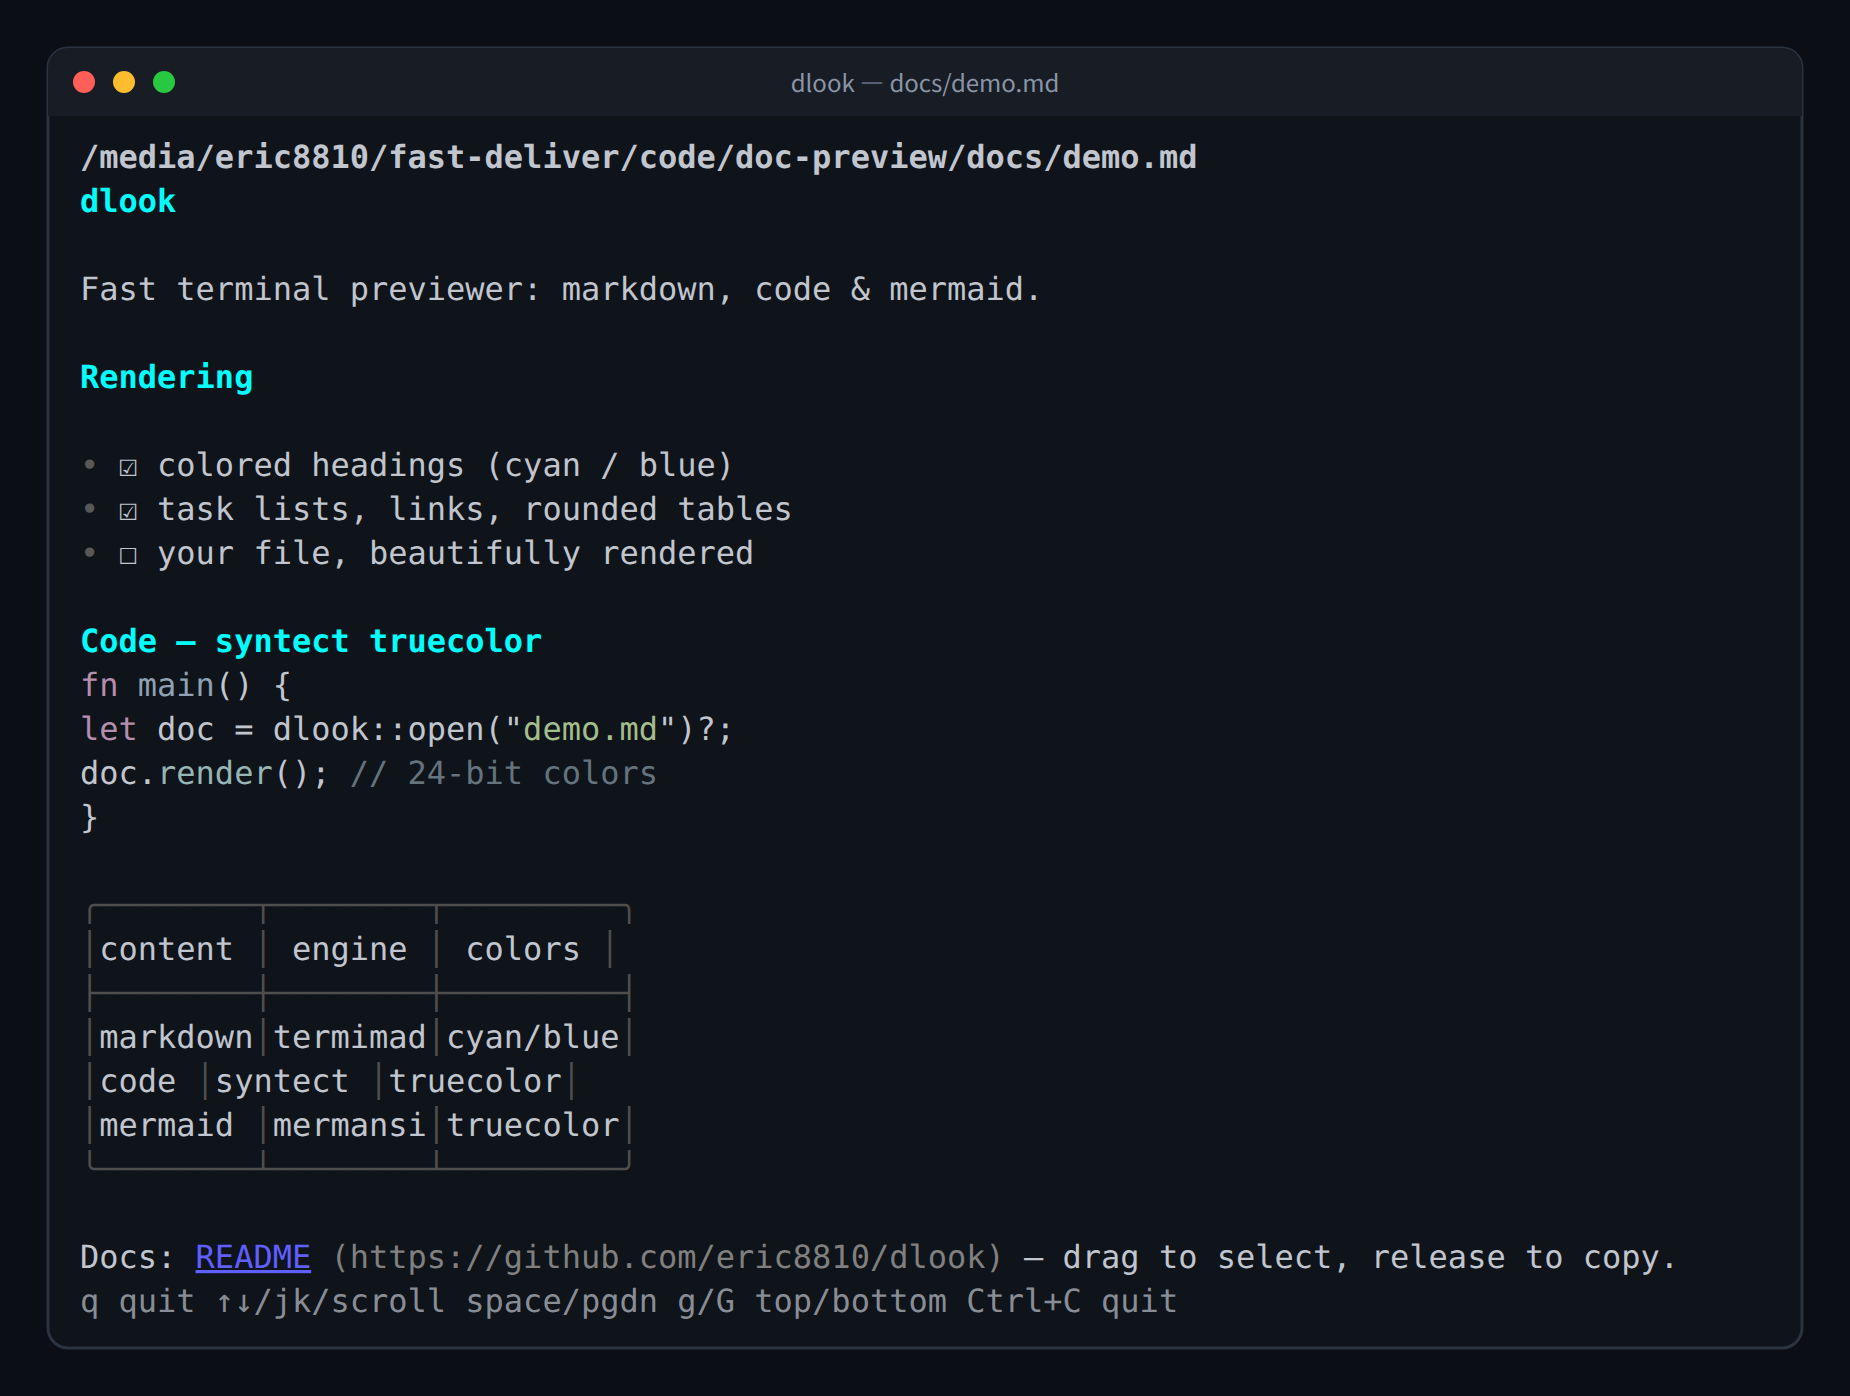The height and width of the screenshot is (1396, 1850).
Task: Click the red close window button
Action: click(x=84, y=82)
